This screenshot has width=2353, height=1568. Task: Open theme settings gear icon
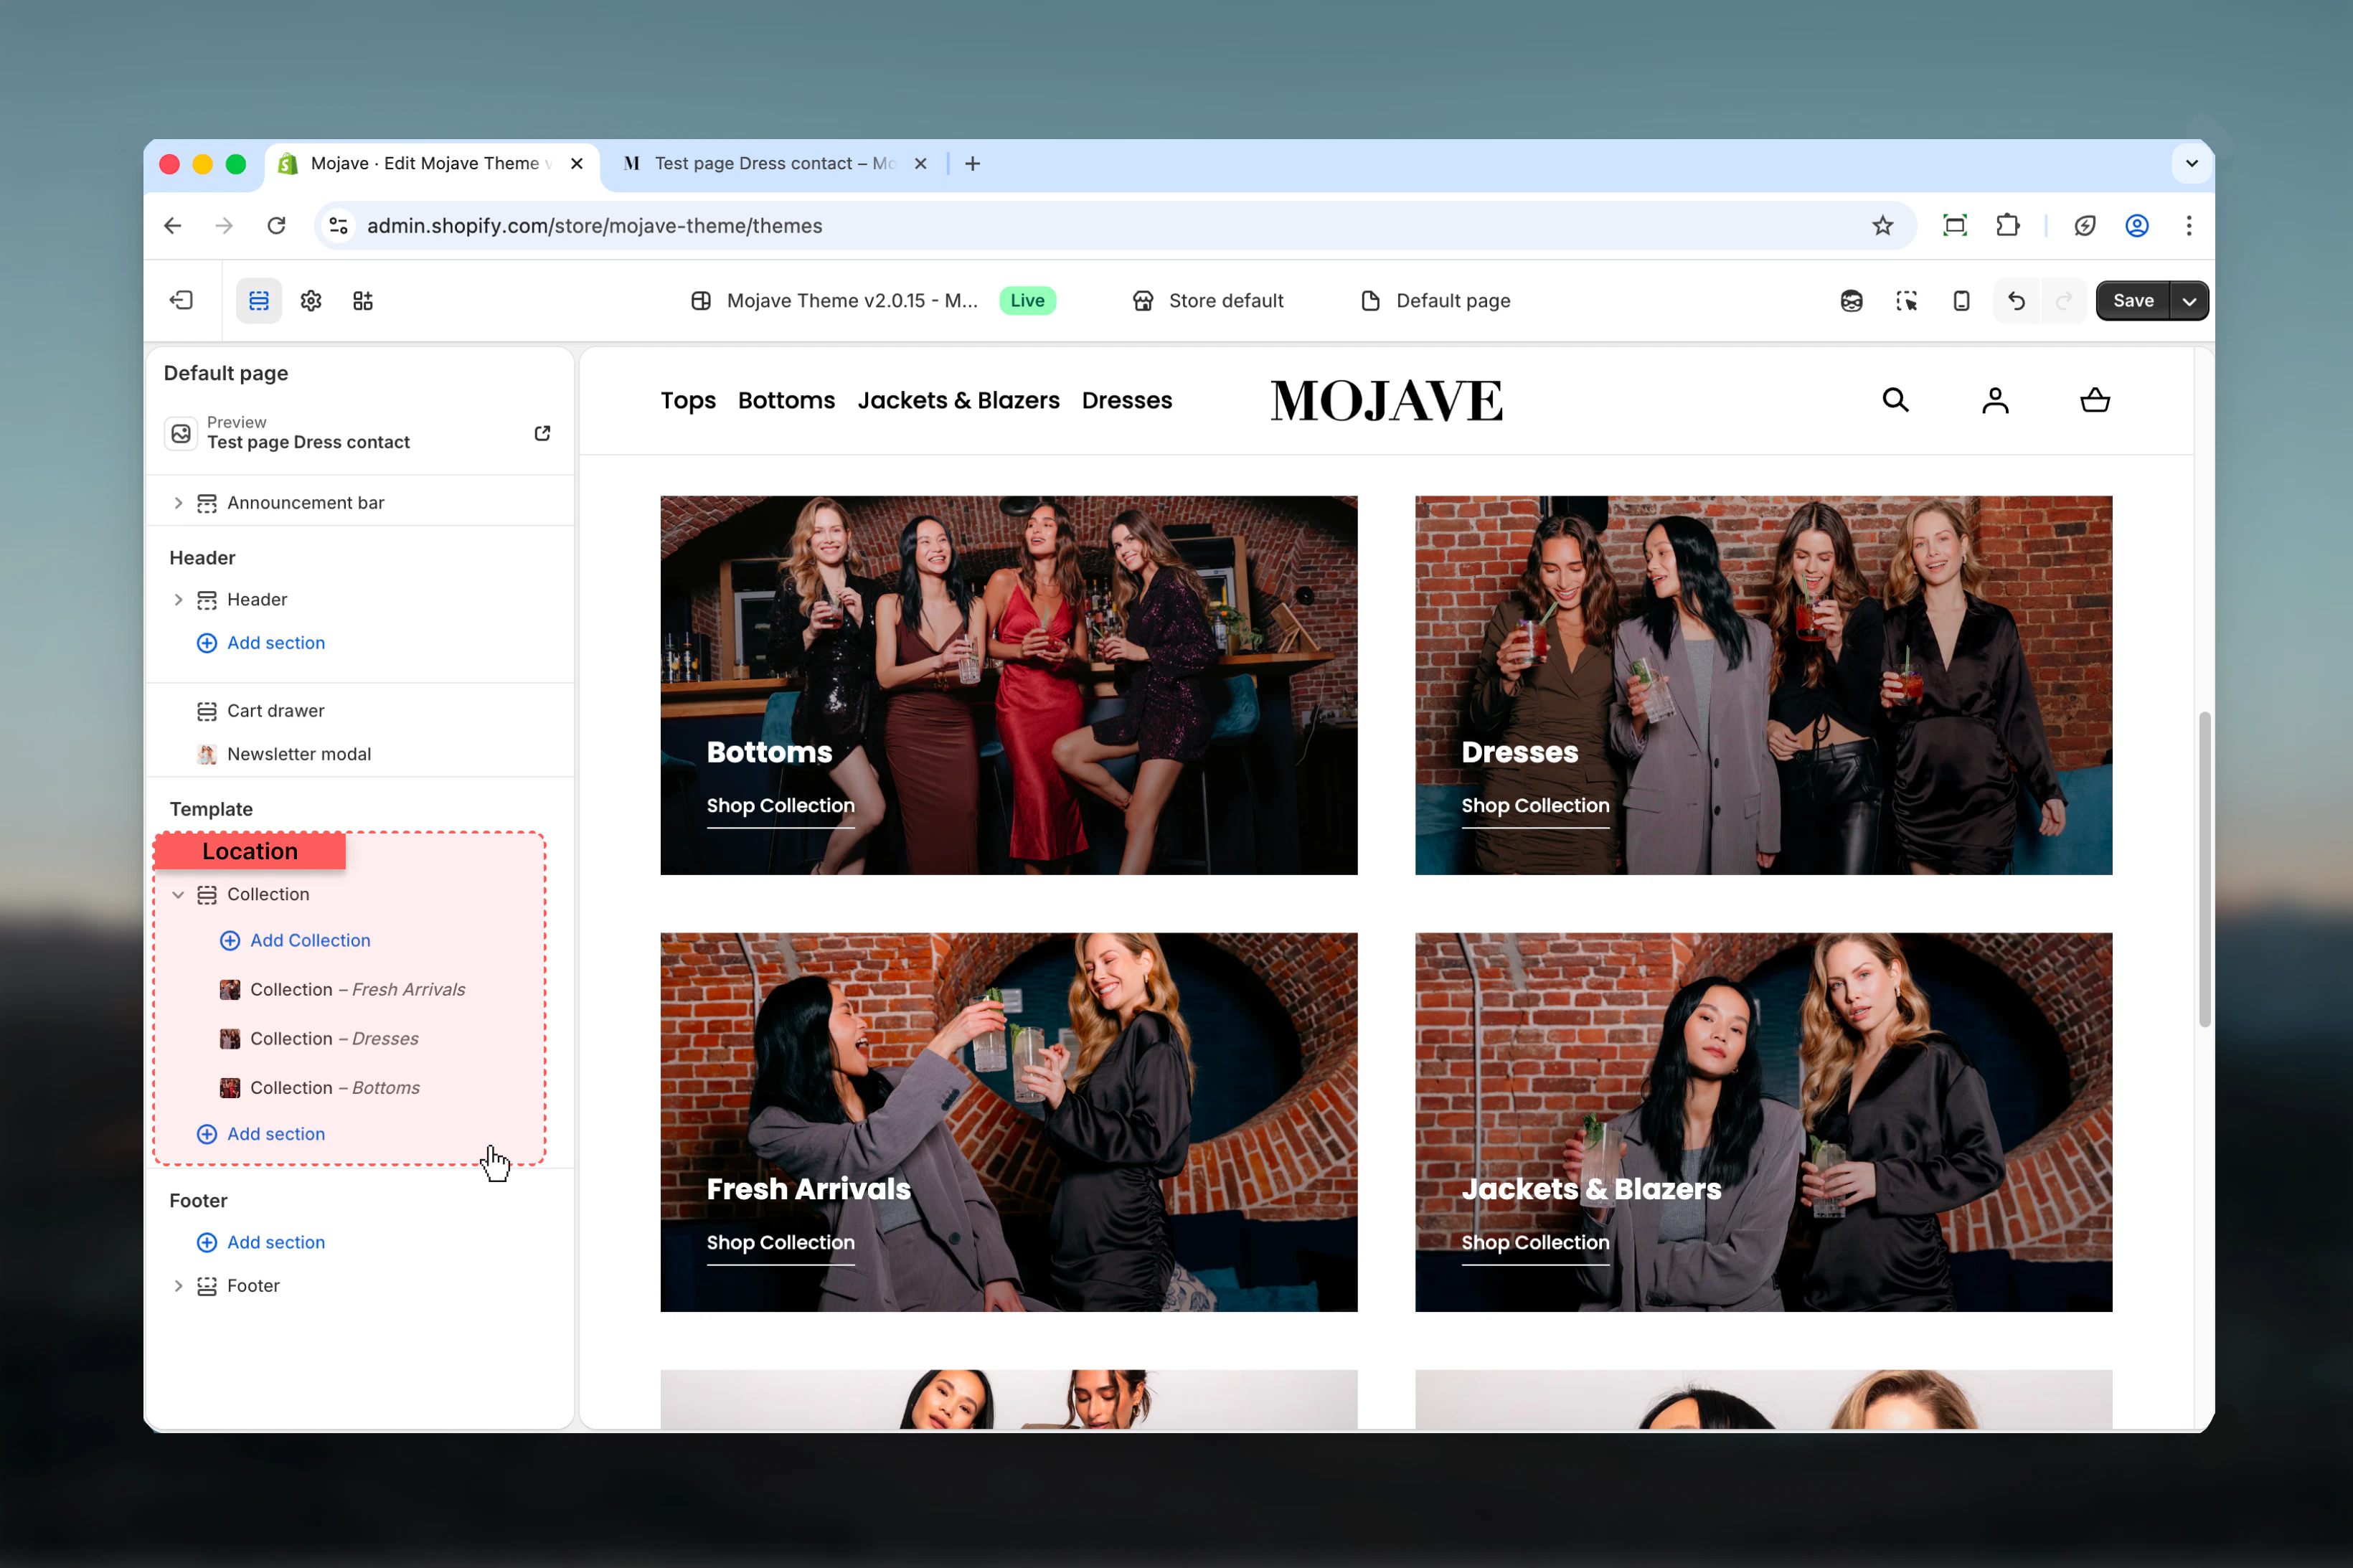(311, 300)
